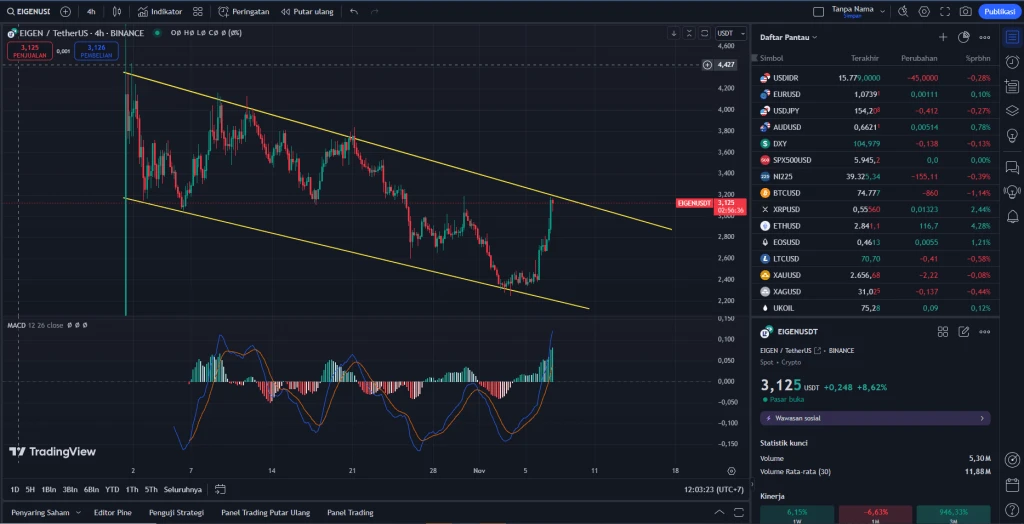This screenshot has height=524, width=1024.
Task: Select the ETHUSD watchlist row
Action: pyautogui.click(x=875, y=225)
